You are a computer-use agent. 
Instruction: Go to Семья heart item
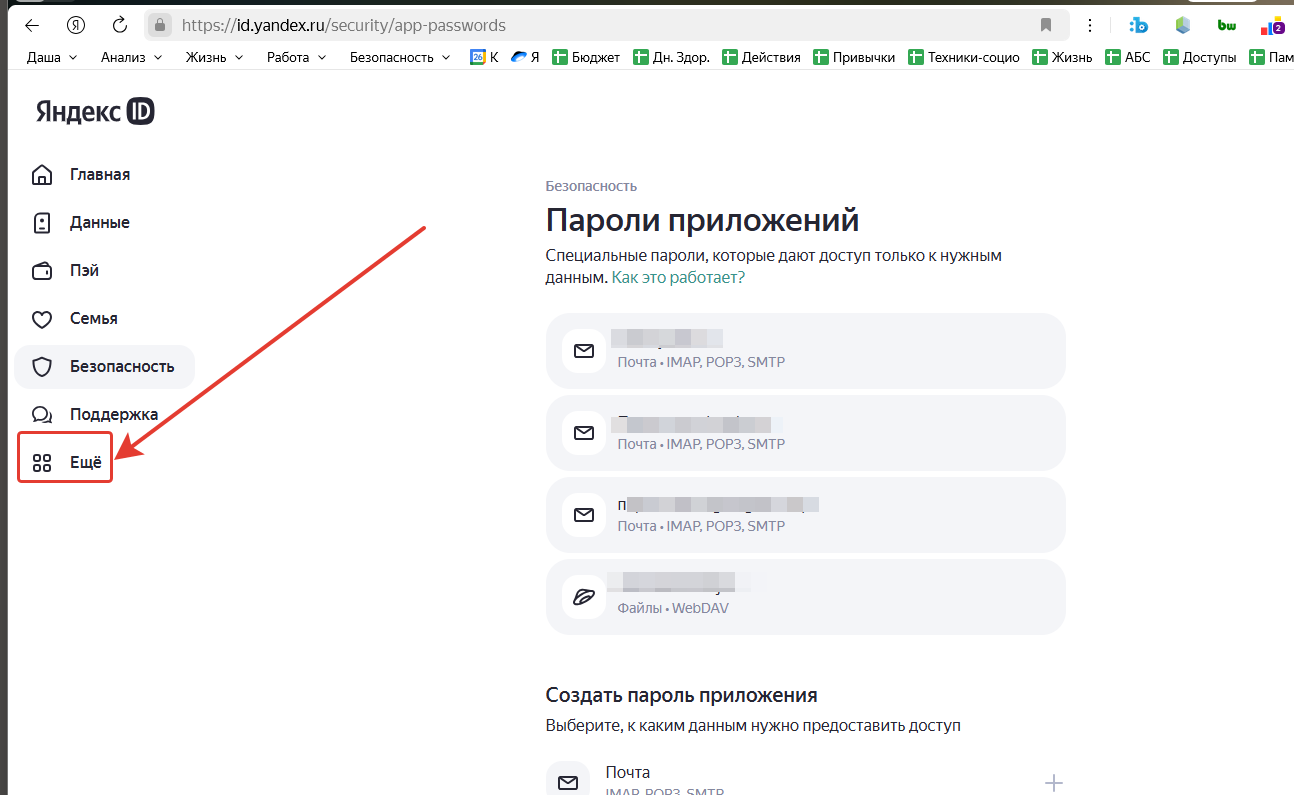coord(93,319)
